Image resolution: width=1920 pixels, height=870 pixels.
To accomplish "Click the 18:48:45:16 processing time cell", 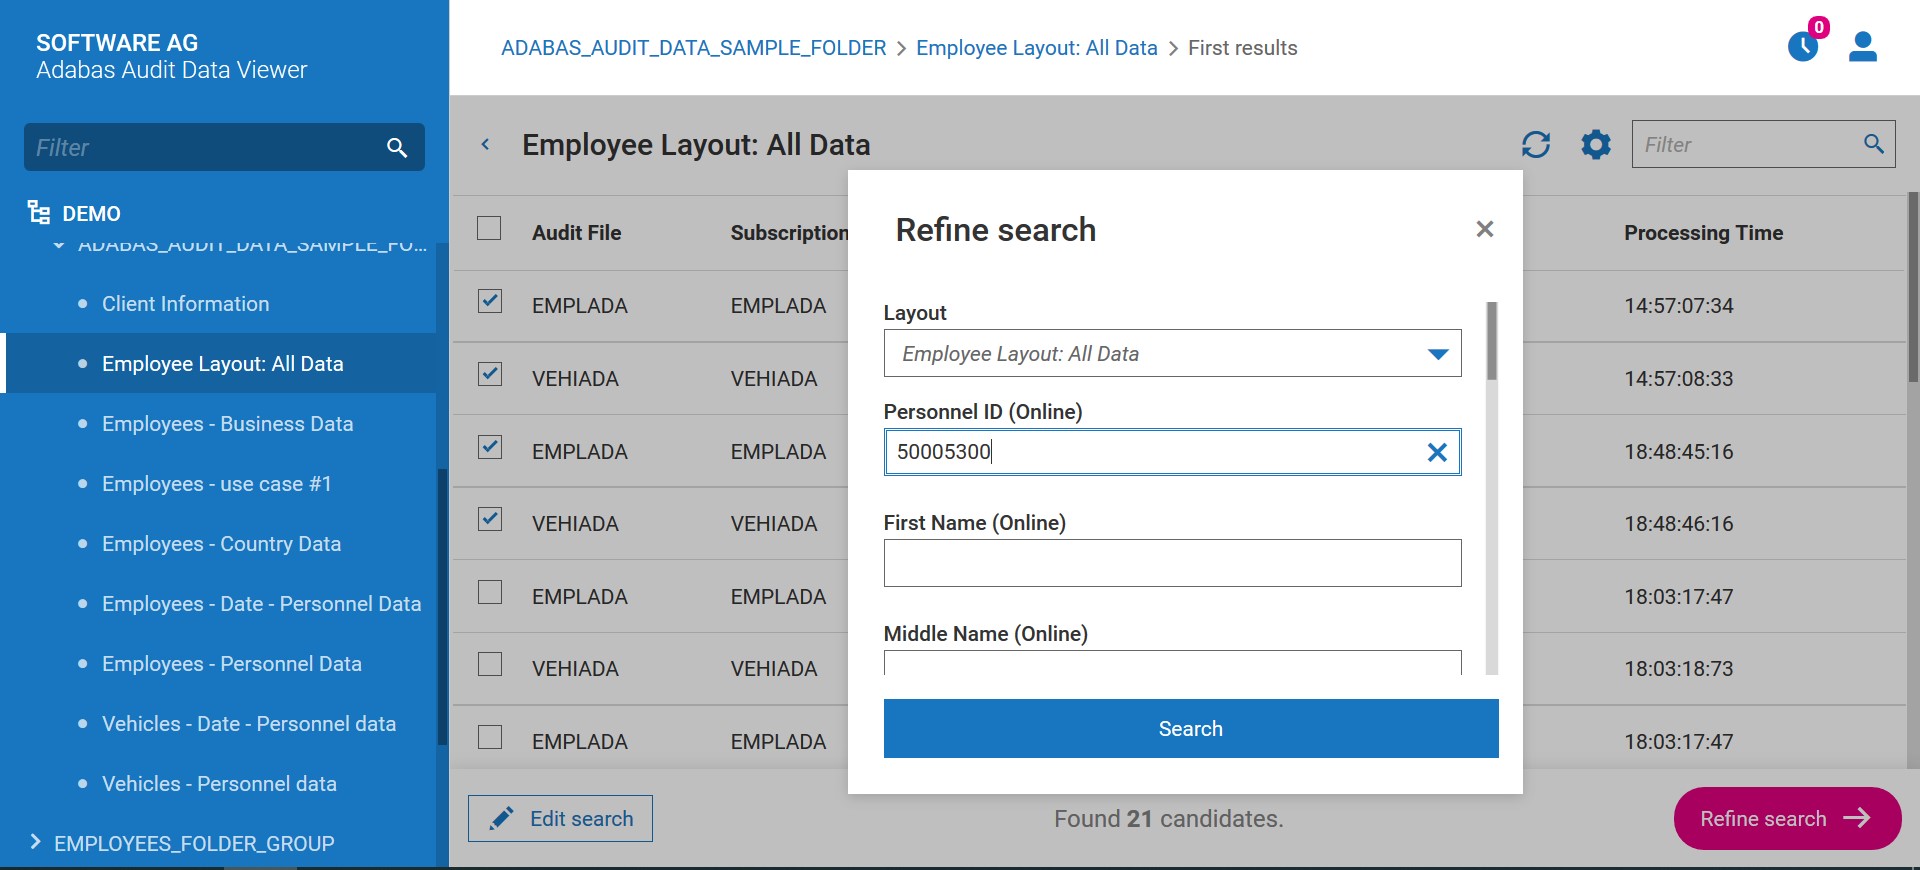I will (1678, 452).
